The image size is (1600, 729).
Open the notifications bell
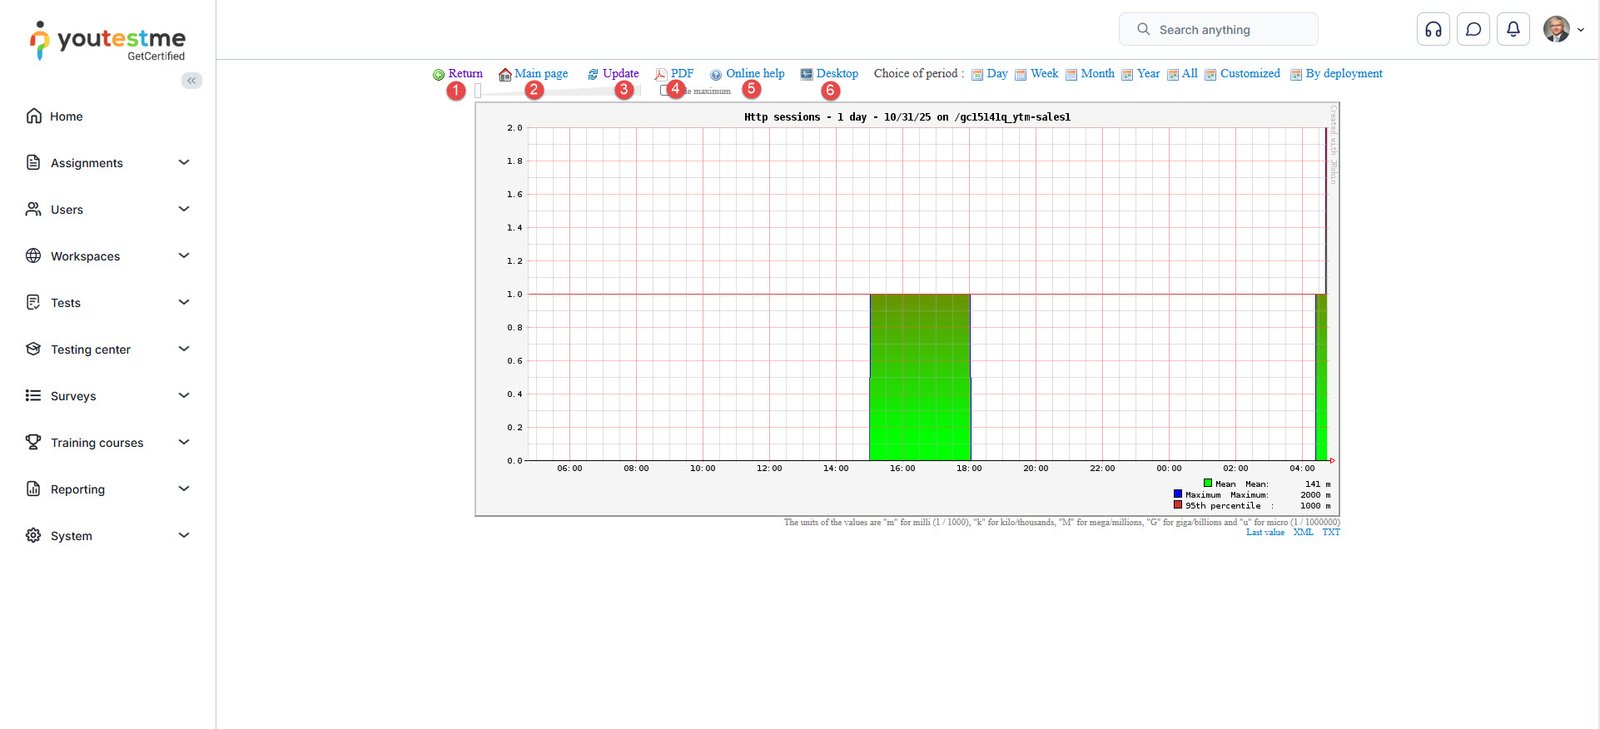(1513, 29)
